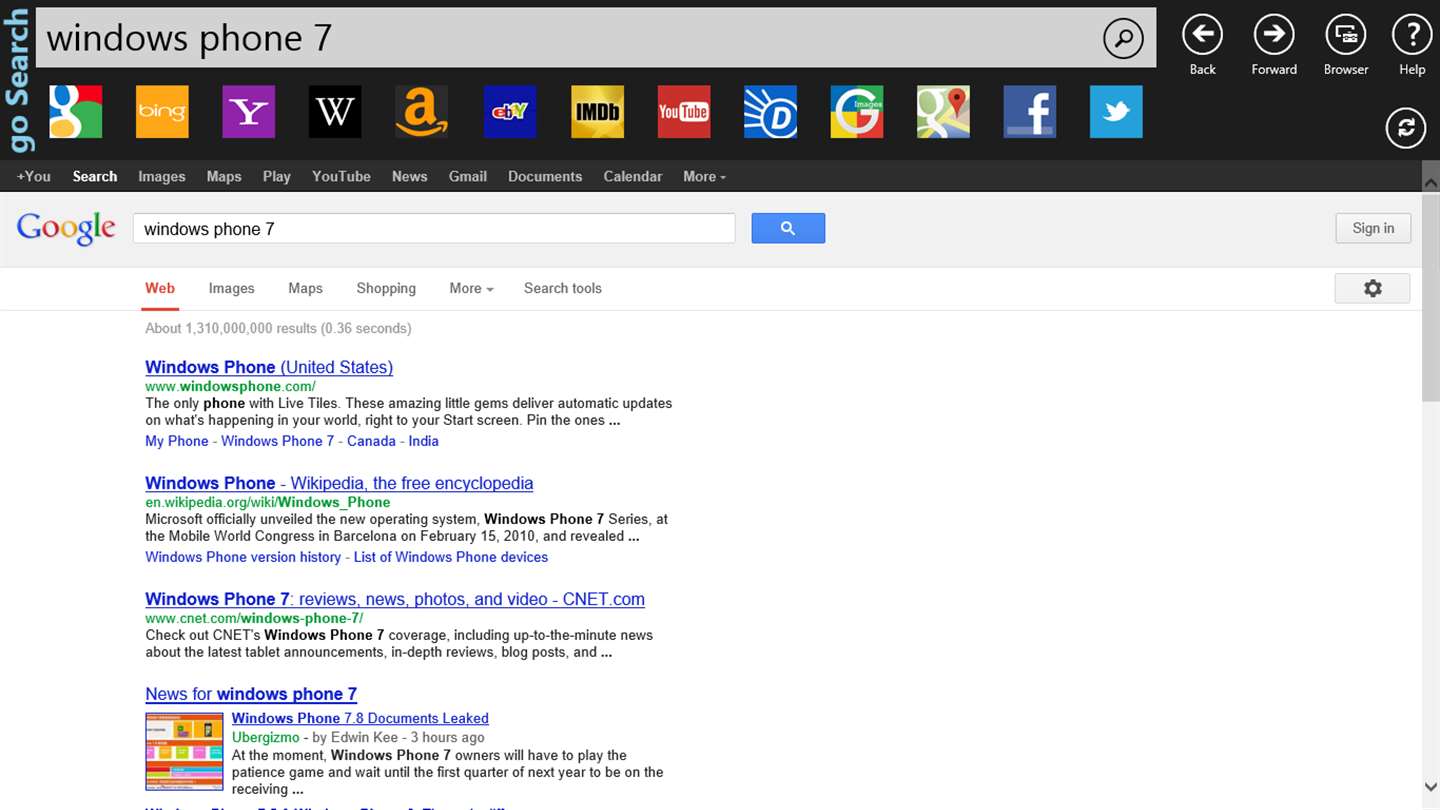Choose the Yahoo search engine icon
1440x810 pixels.
tap(249, 112)
